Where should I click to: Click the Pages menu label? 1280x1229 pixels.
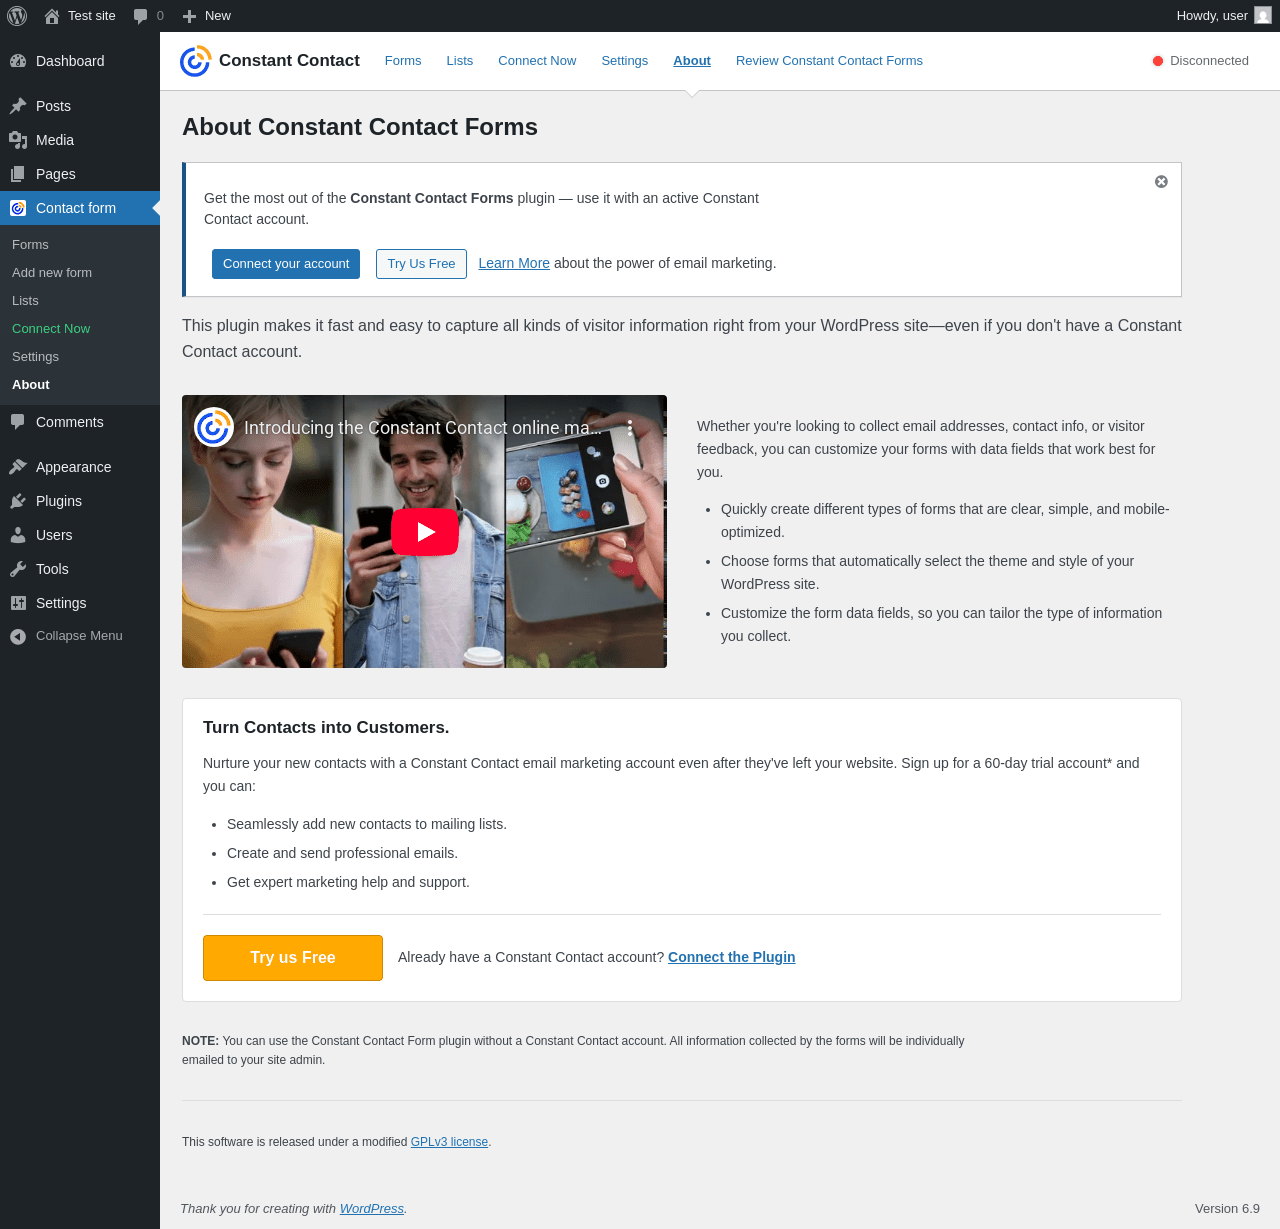(x=56, y=174)
